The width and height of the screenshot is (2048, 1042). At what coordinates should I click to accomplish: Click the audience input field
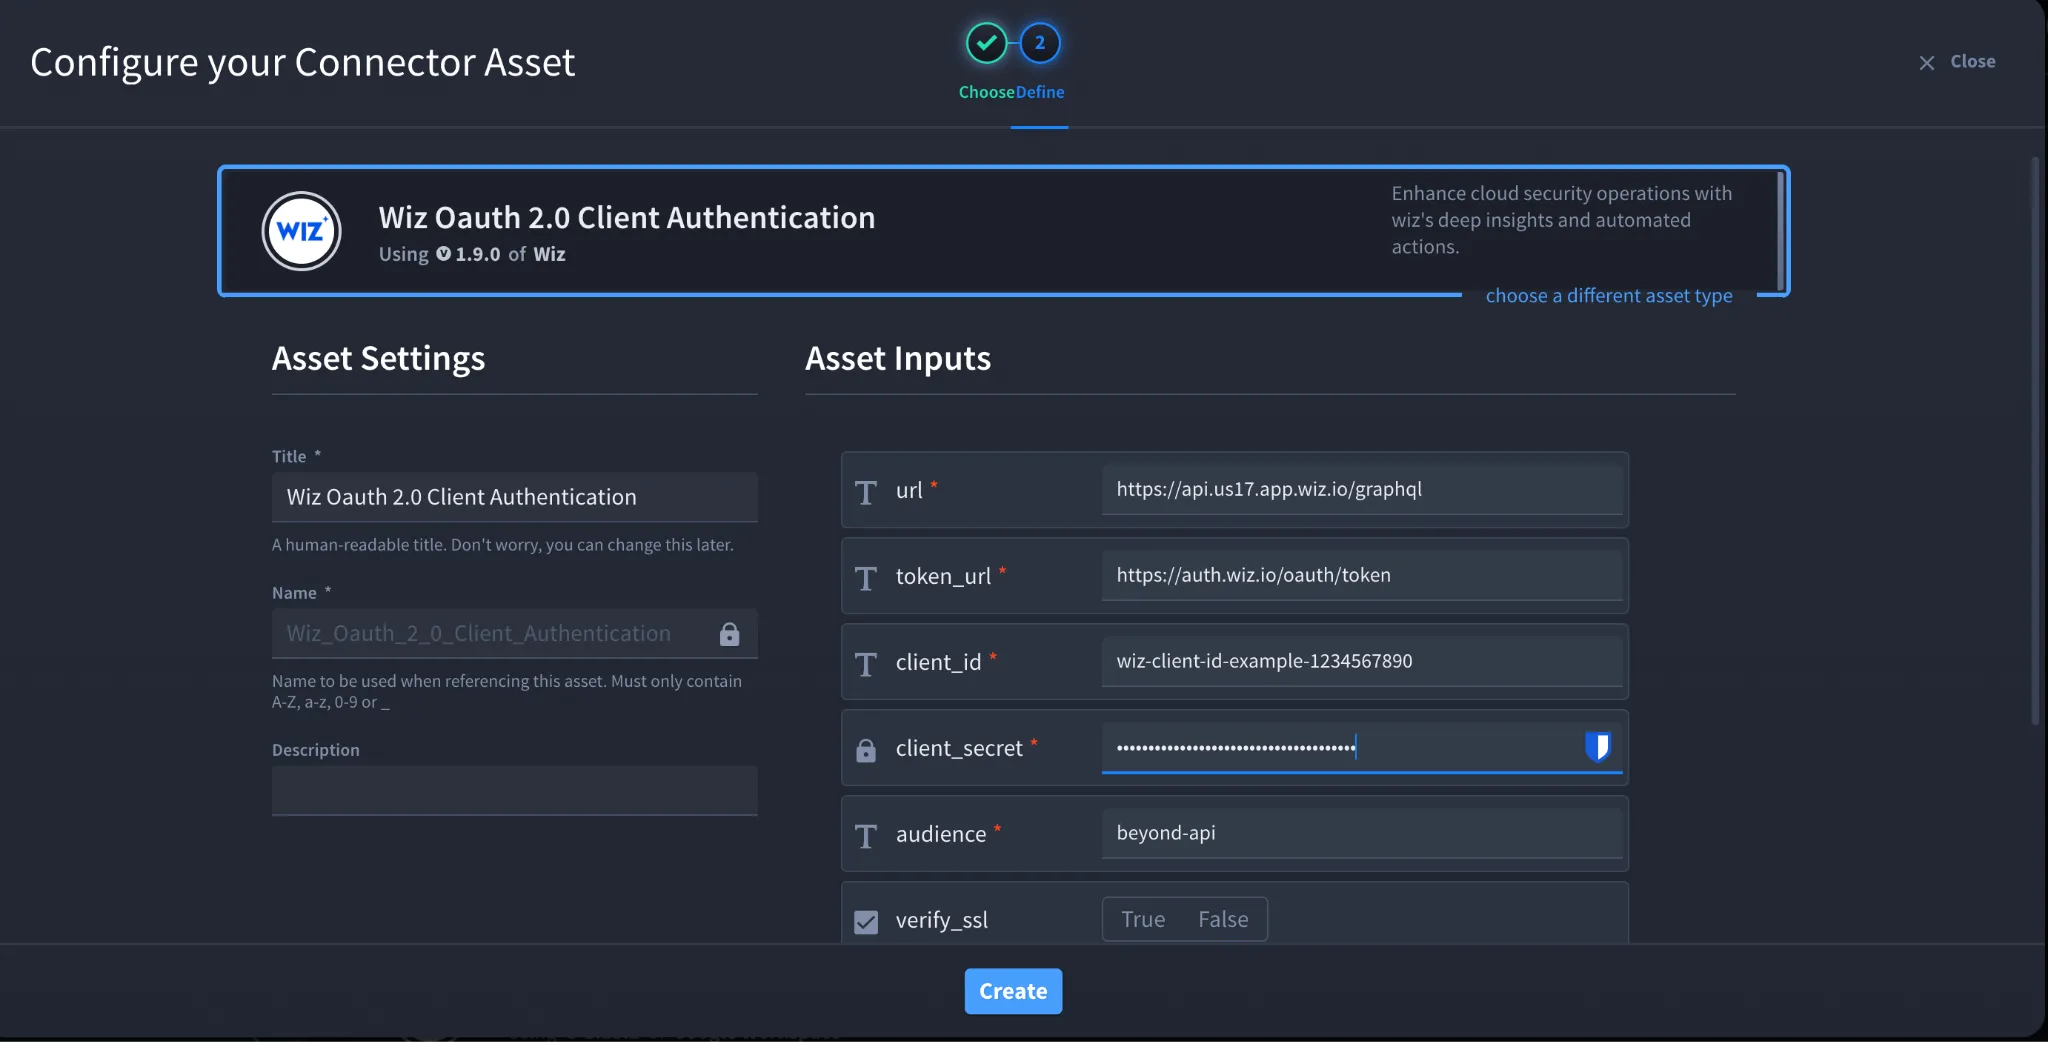click(1362, 833)
